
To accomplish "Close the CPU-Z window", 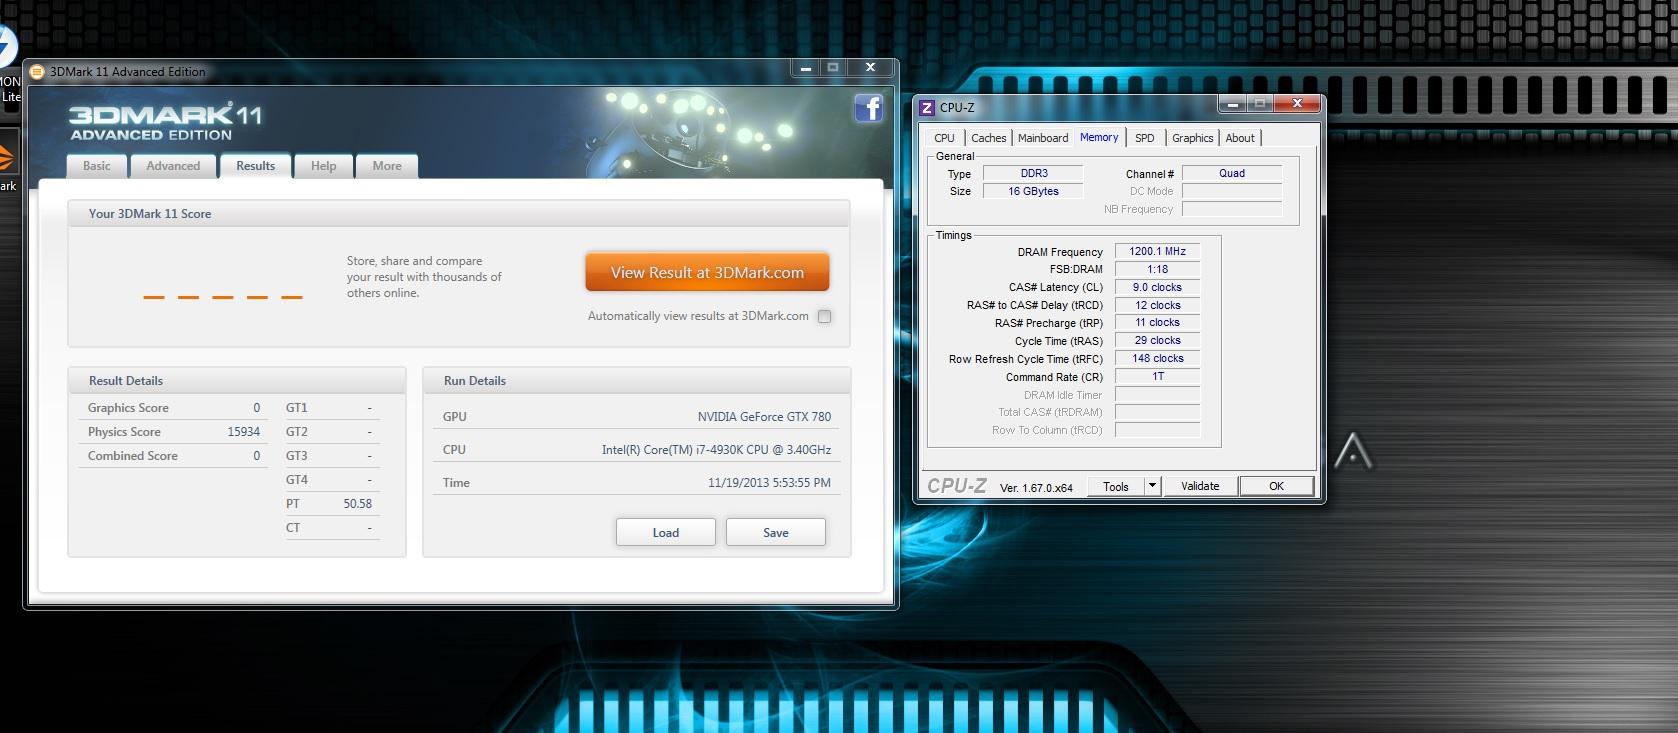I will [x=1297, y=103].
